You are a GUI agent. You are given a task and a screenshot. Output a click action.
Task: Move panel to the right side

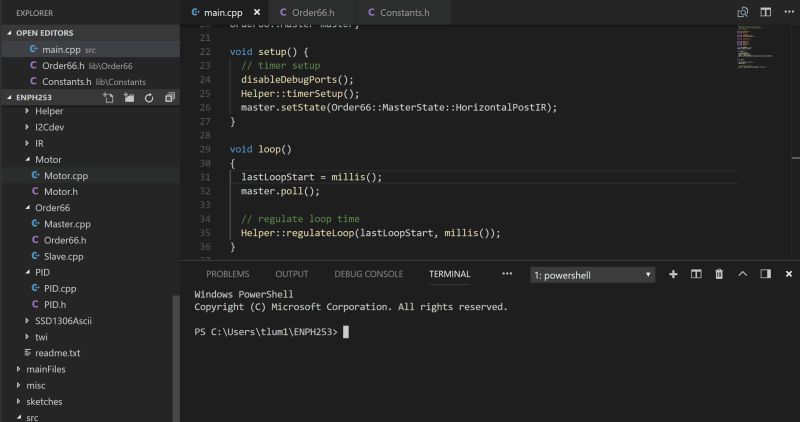pos(765,275)
